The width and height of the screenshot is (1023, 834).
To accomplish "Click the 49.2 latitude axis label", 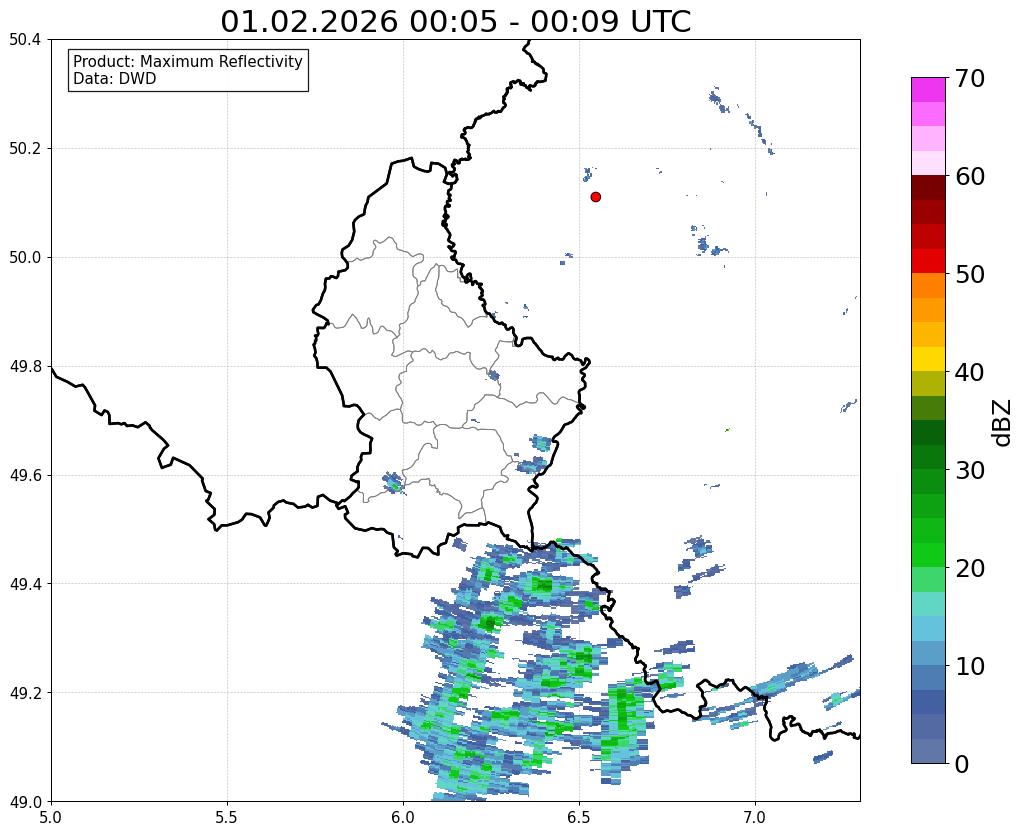I will click(25, 693).
